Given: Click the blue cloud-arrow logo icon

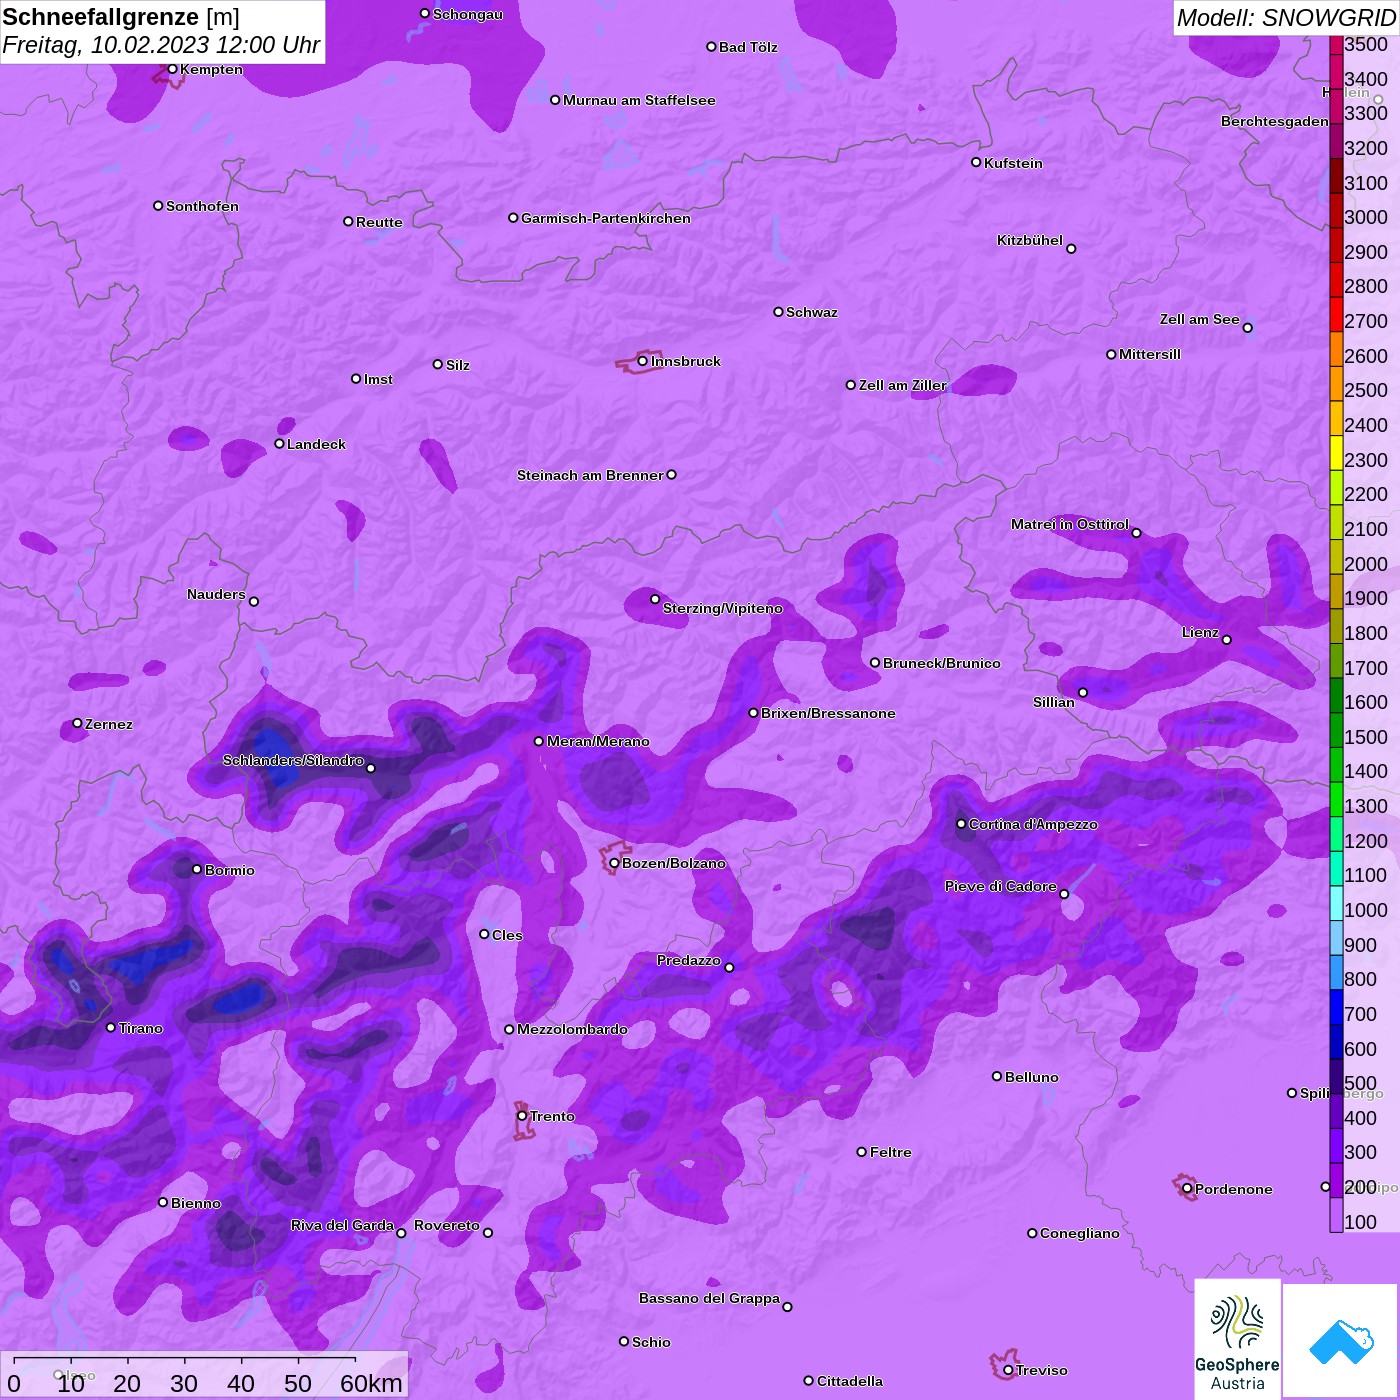Looking at the screenshot, I should pyautogui.click(x=1341, y=1341).
